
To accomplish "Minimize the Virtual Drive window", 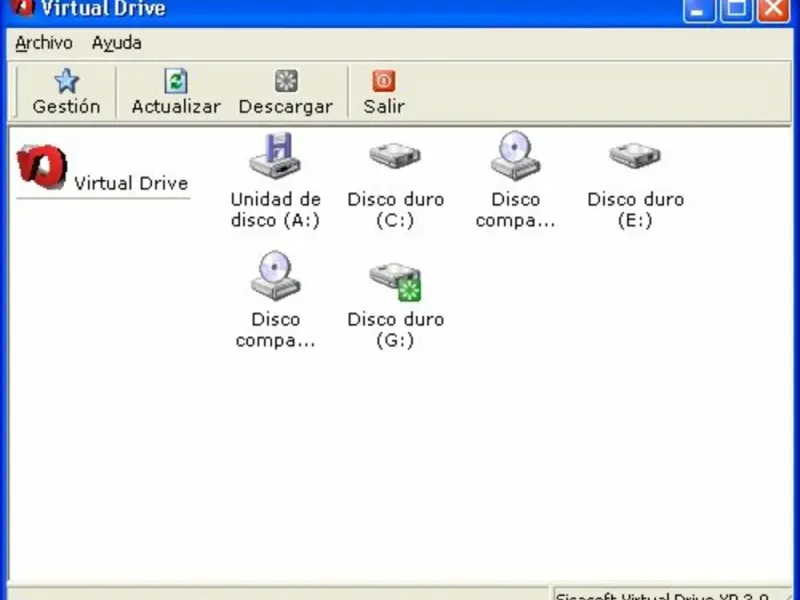I will [699, 9].
